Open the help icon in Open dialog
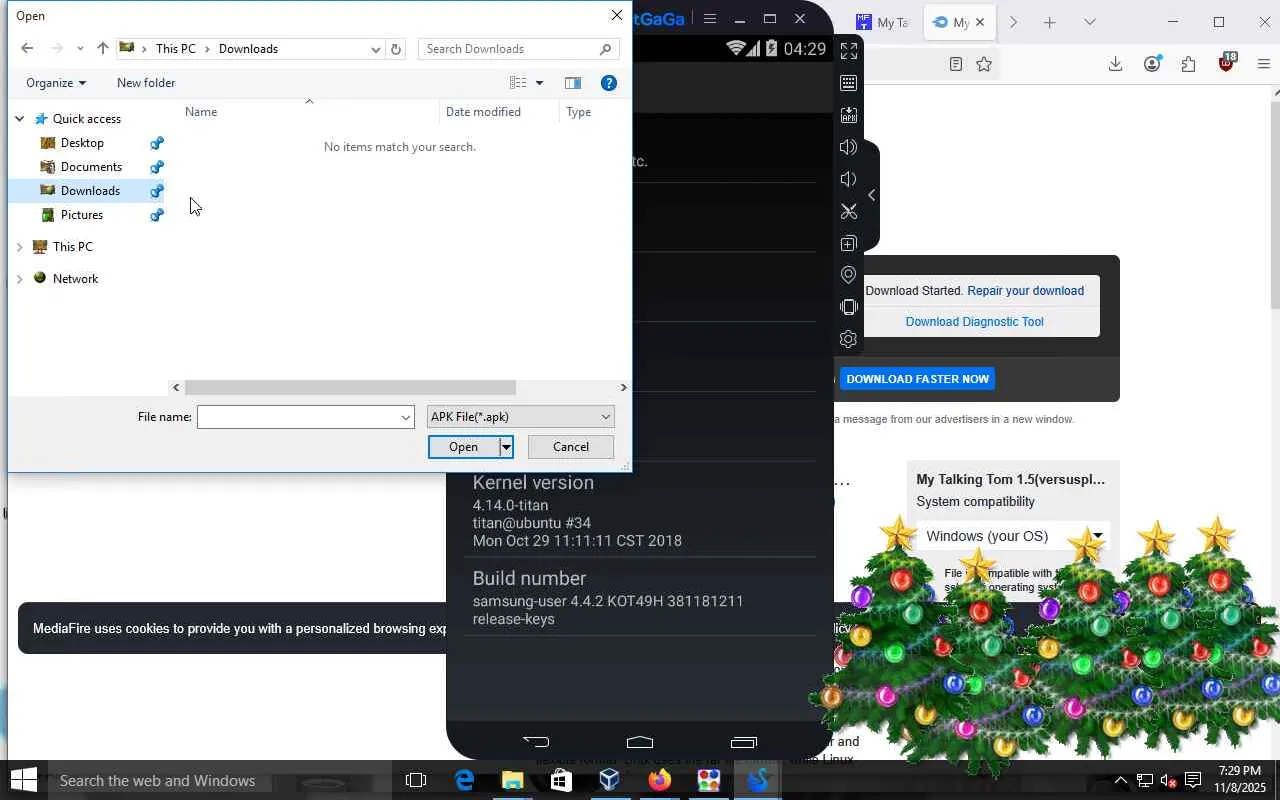This screenshot has height=800, width=1280. point(608,83)
